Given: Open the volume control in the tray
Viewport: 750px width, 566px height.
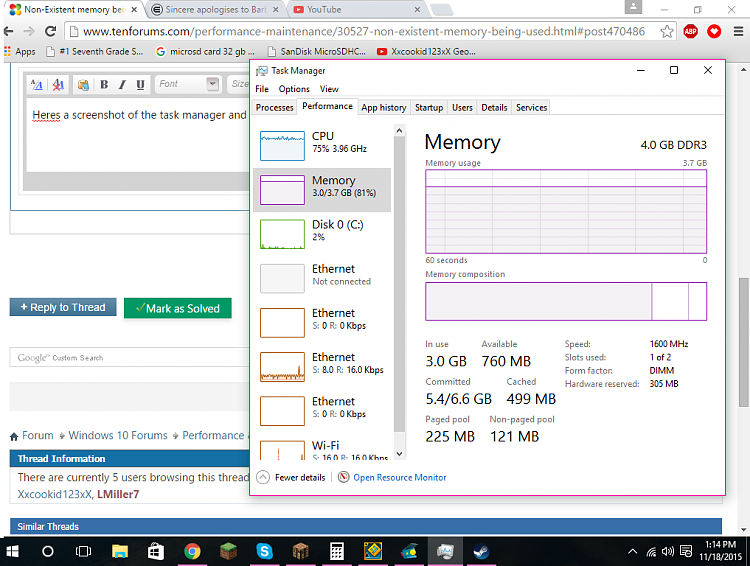Looking at the screenshot, I should tap(667, 552).
